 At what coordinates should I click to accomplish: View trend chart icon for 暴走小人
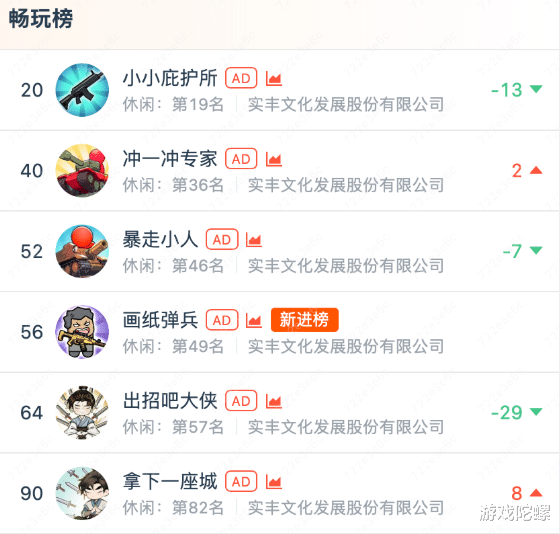[x=254, y=240]
